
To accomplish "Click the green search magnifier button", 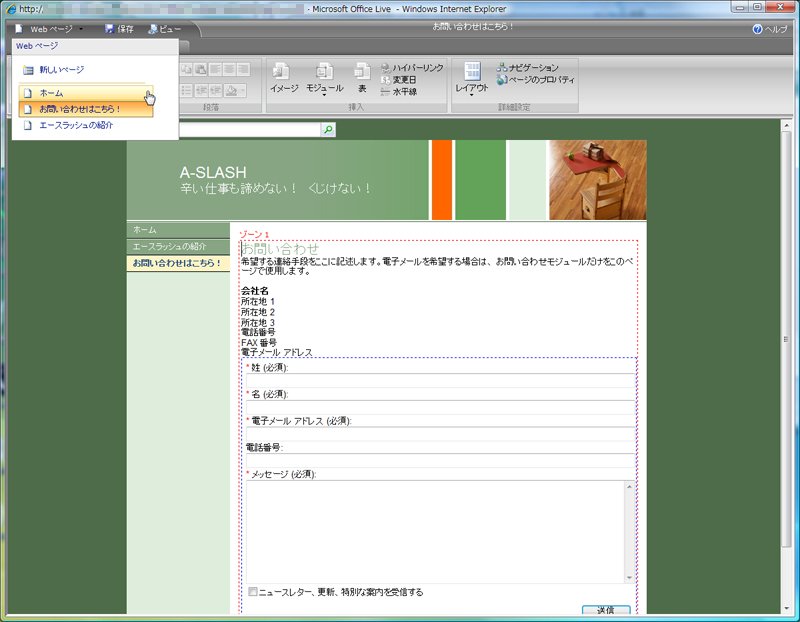I will pos(329,130).
